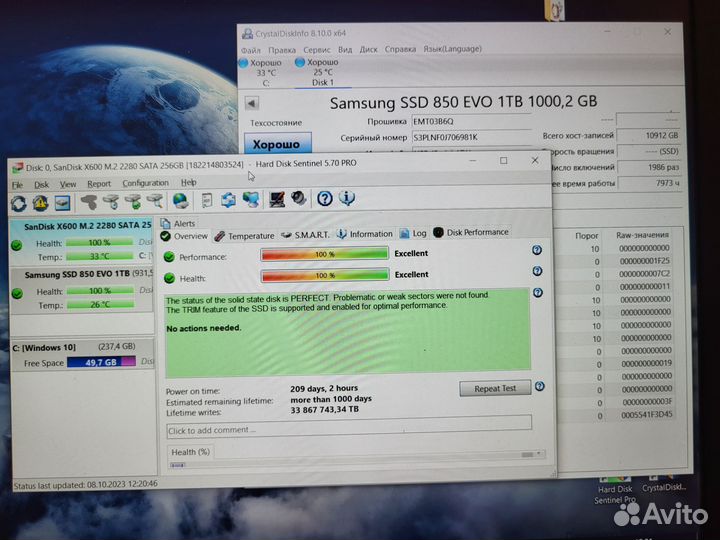Select the C: [Windows 10] partition entry
This screenshot has width=720, height=540.
pos(83,354)
